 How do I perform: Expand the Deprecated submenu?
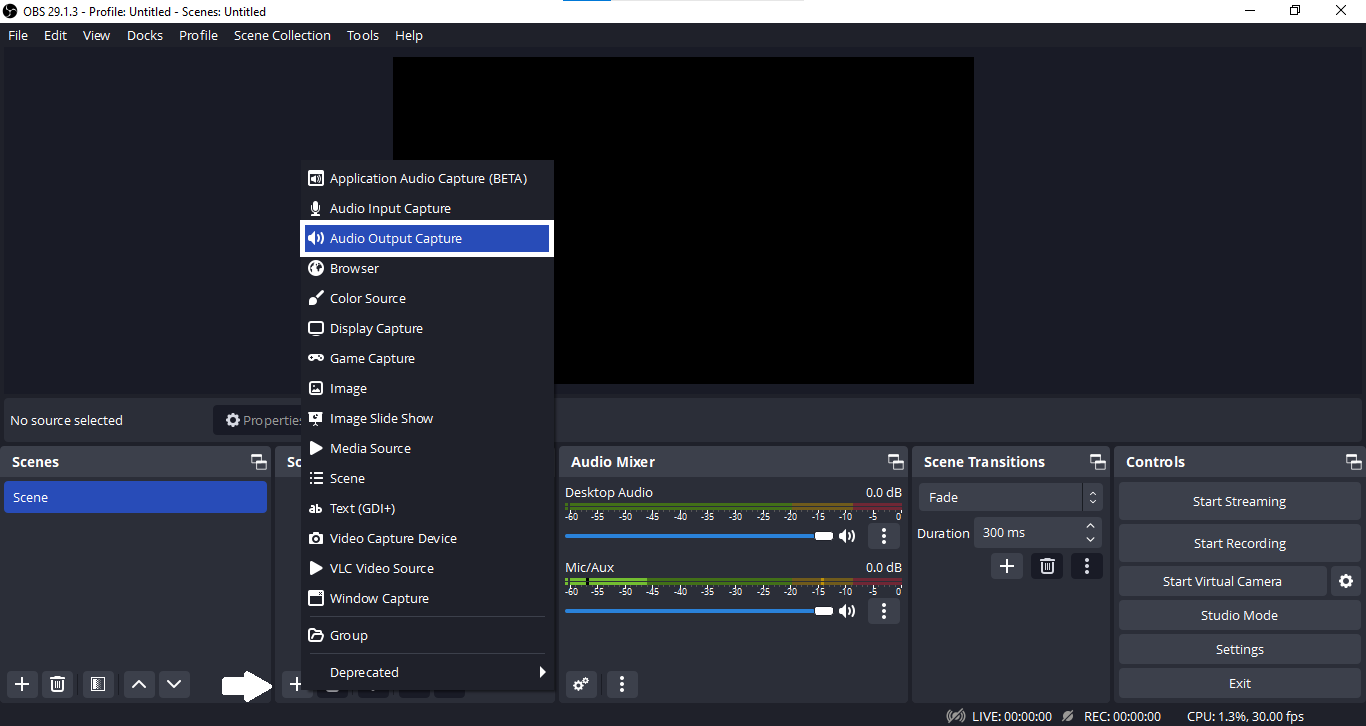(427, 672)
